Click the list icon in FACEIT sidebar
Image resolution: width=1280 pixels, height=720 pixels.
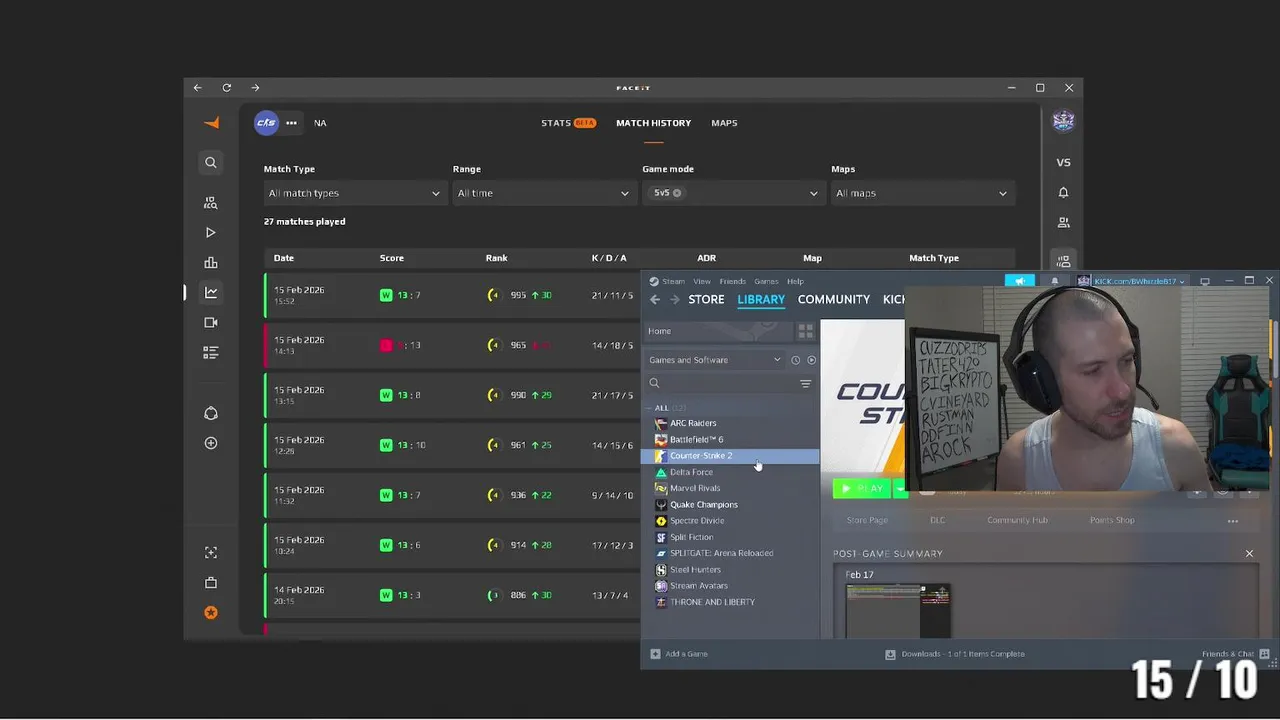pyautogui.click(x=211, y=352)
